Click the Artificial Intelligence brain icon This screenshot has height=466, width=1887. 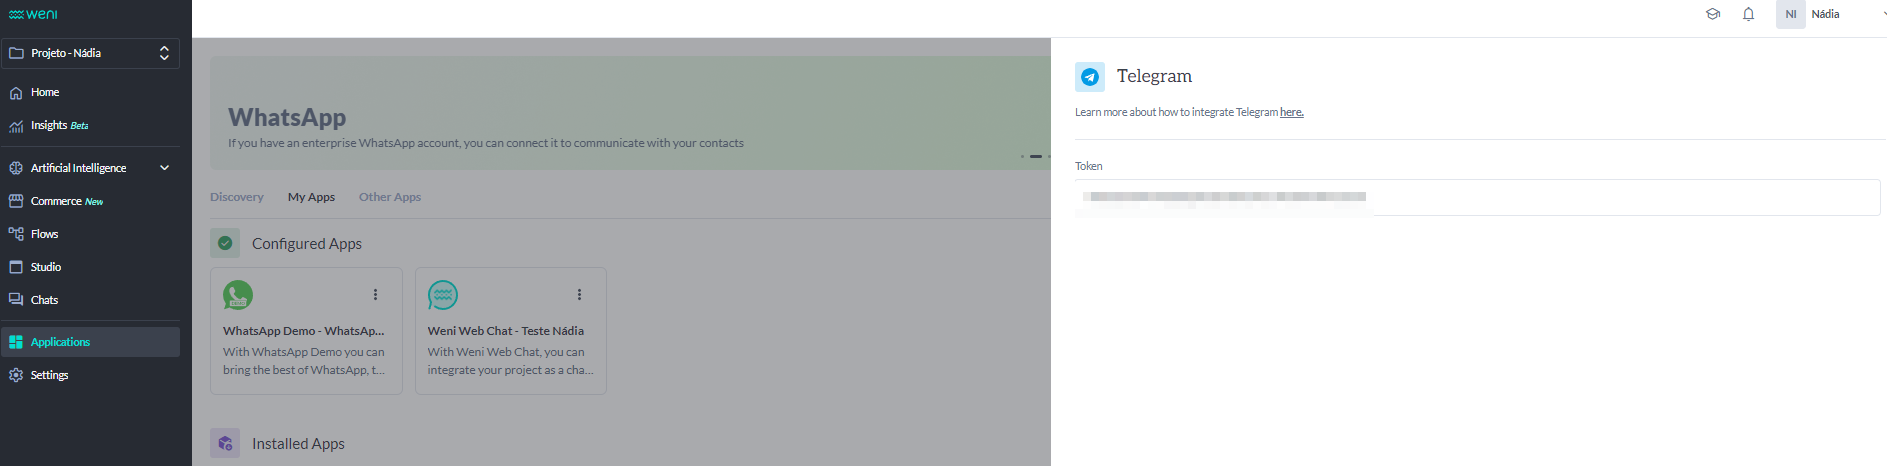coord(16,168)
